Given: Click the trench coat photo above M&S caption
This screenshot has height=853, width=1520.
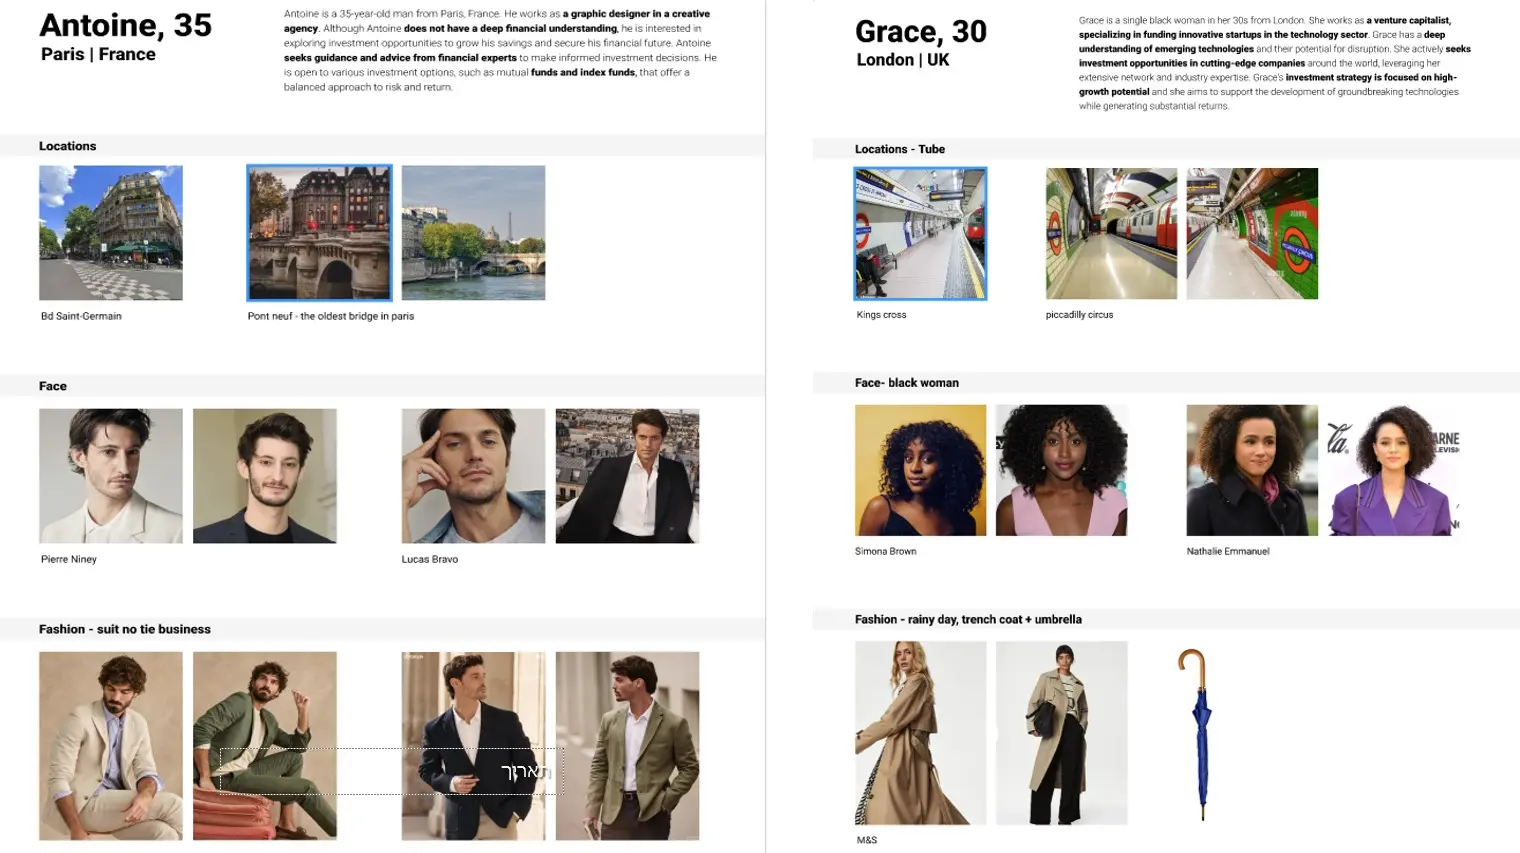Looking at the screenshot, I should click(920, 733).
